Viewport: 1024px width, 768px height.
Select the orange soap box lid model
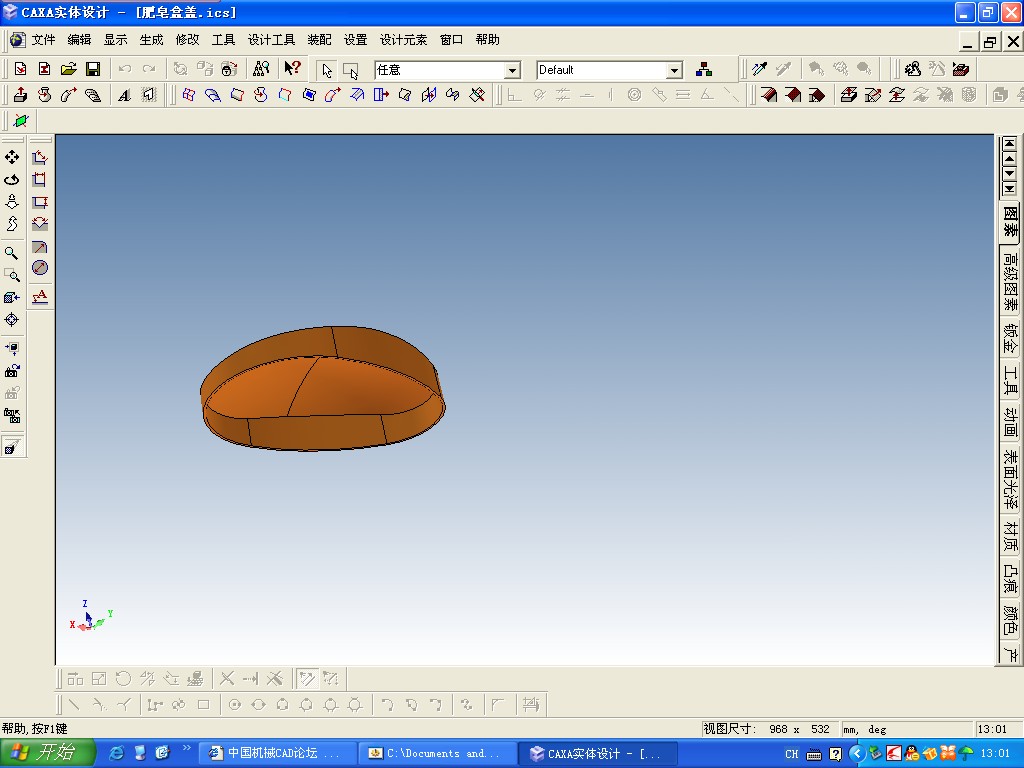tap(322, 389)
